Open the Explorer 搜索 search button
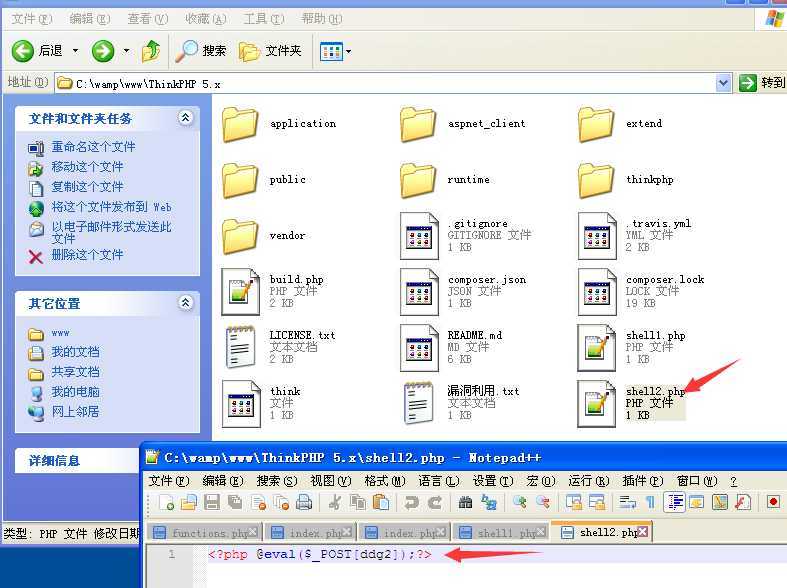The image size is (787, 588). [x=201, y=51]
